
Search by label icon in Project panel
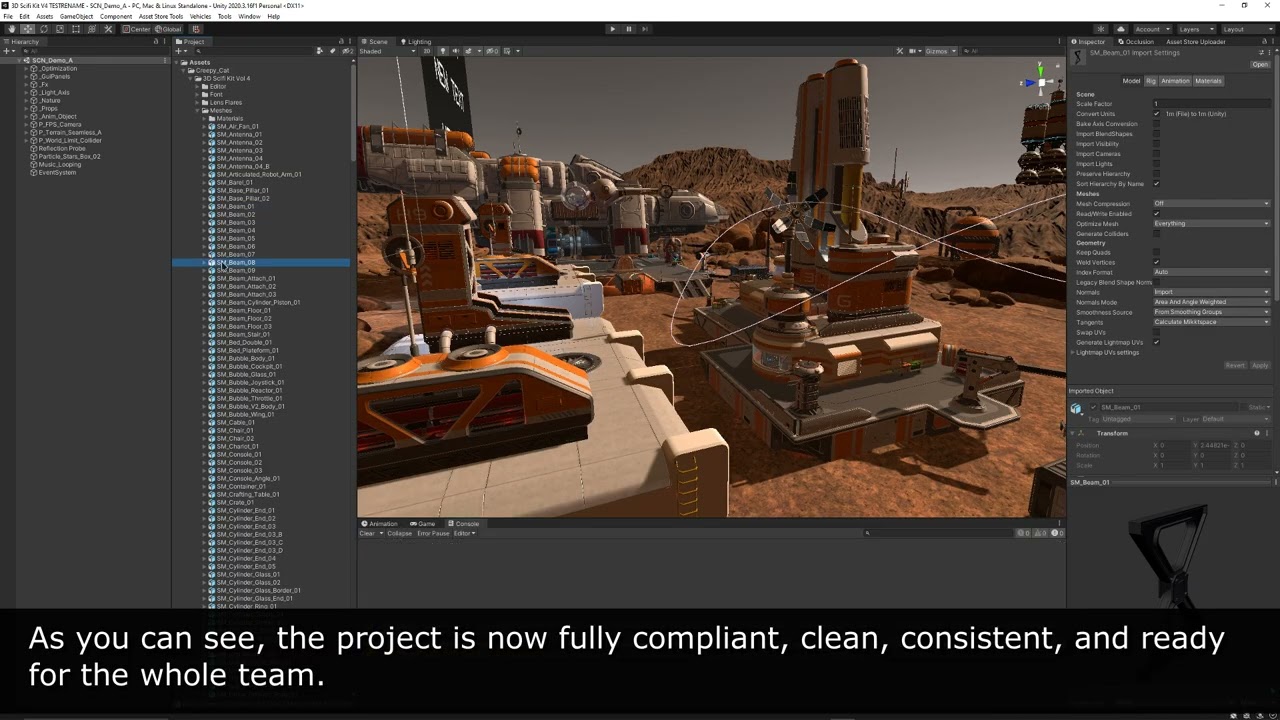(x=333, y=51)
